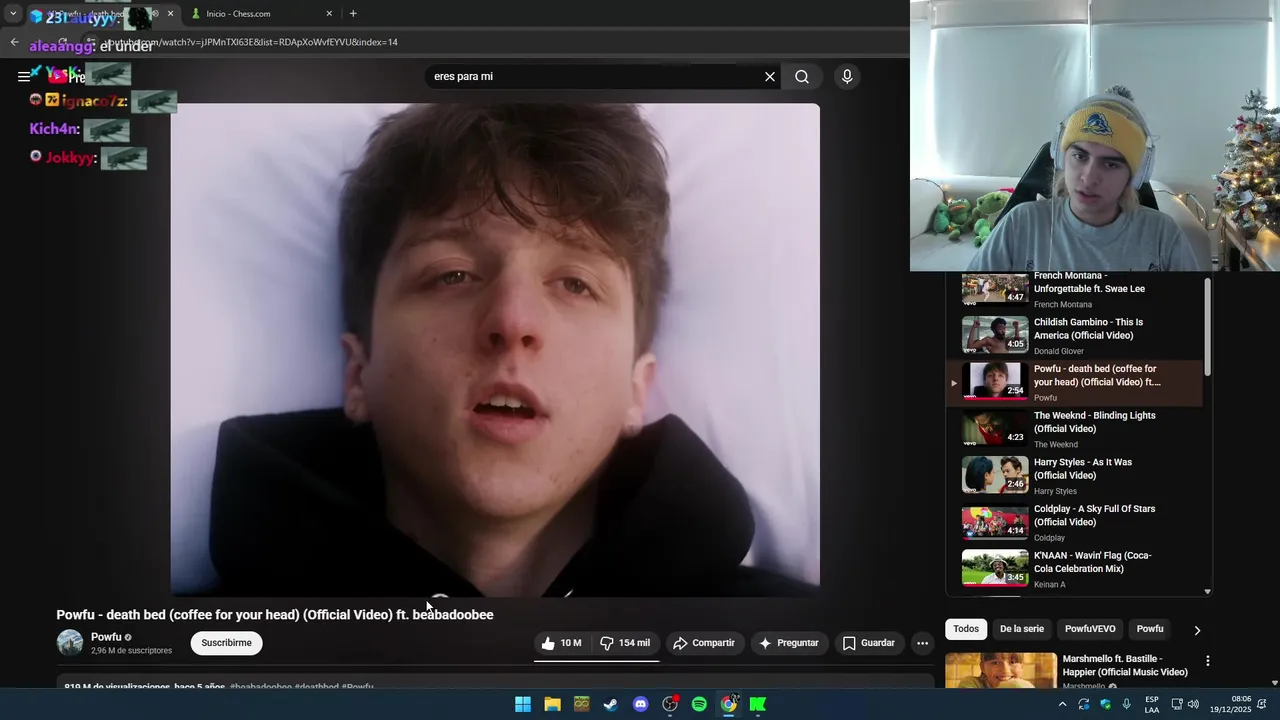Screen dimensions: 1280x720
Task: Close the Inicio - Chess.com tab
Action: [329, 14]
